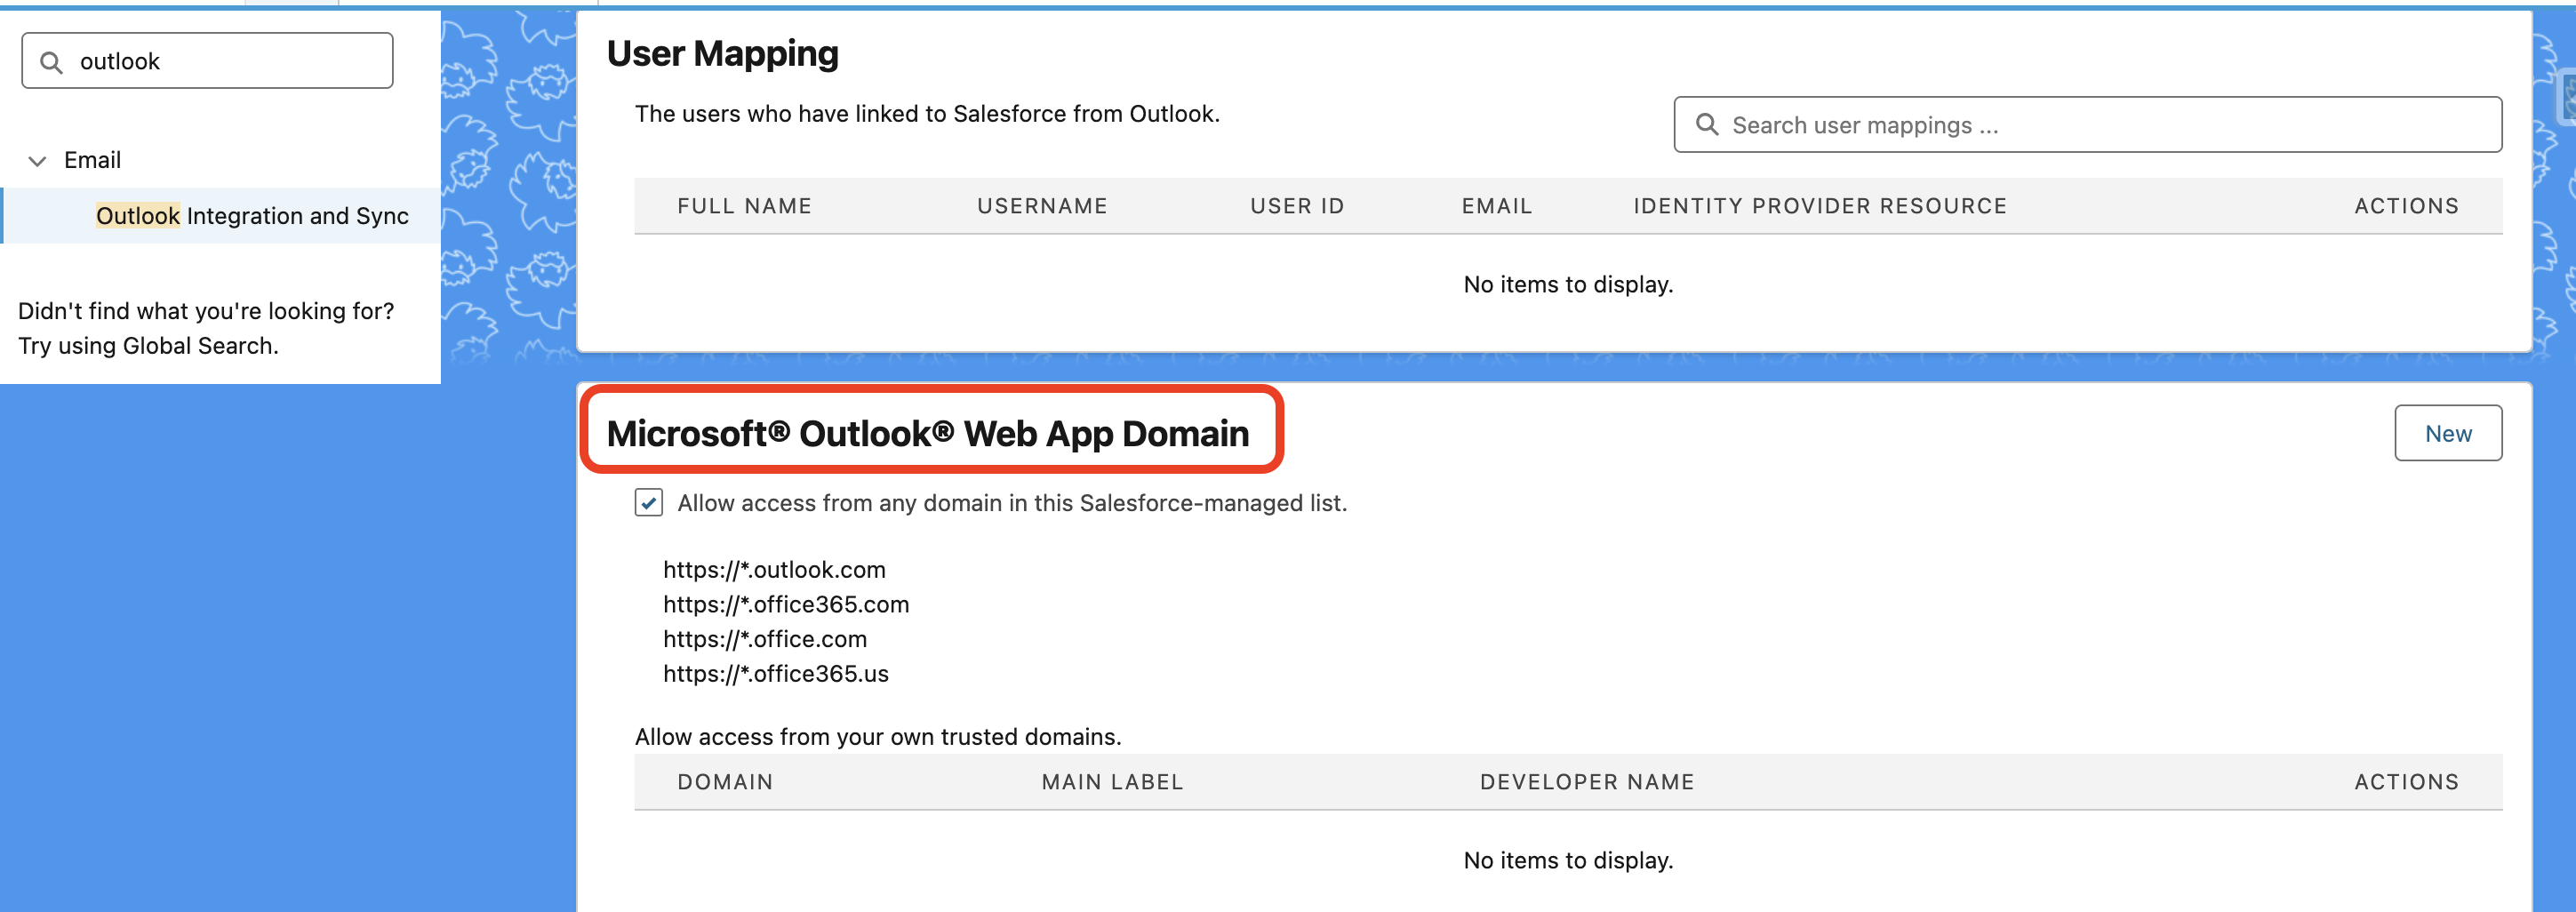Focus the Search user mappings field
2576x912 pixels.
(2100, 125)
